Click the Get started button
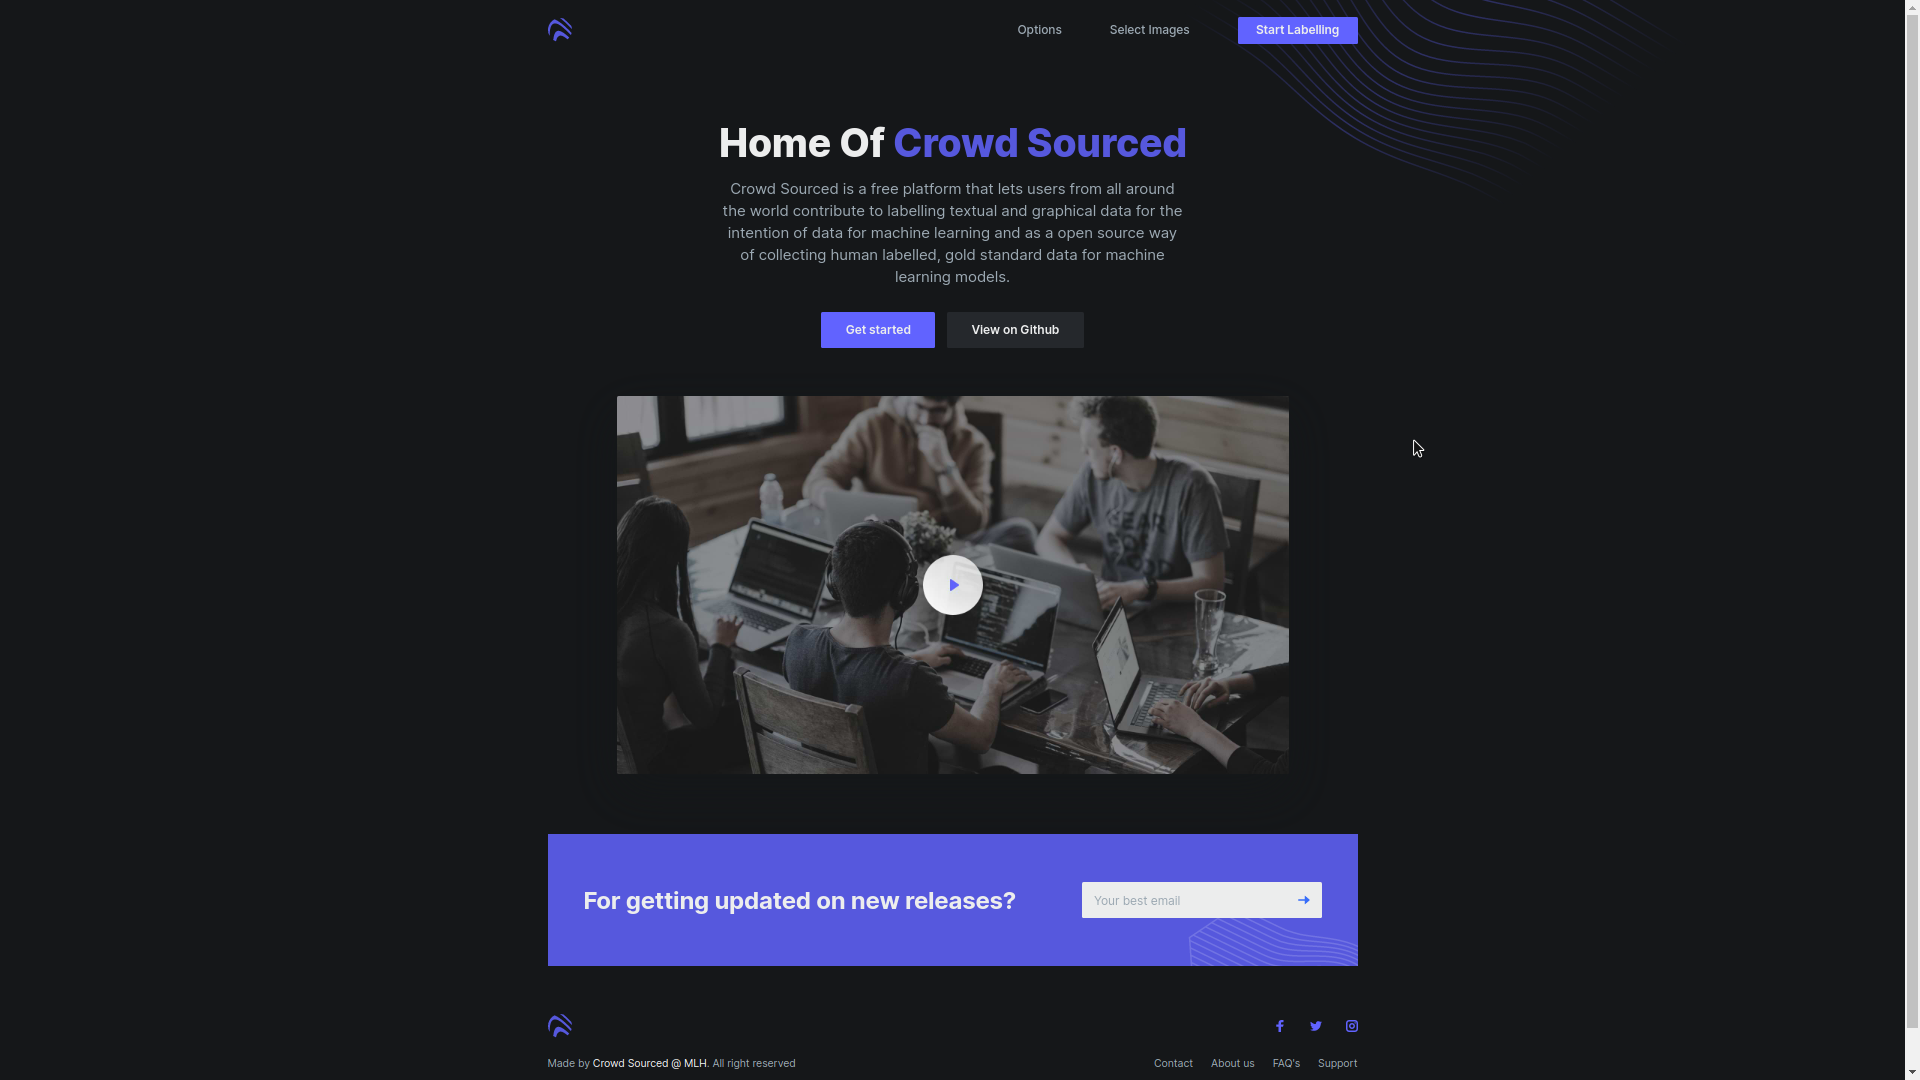The image size is (1920, 1080). point(878,330)
